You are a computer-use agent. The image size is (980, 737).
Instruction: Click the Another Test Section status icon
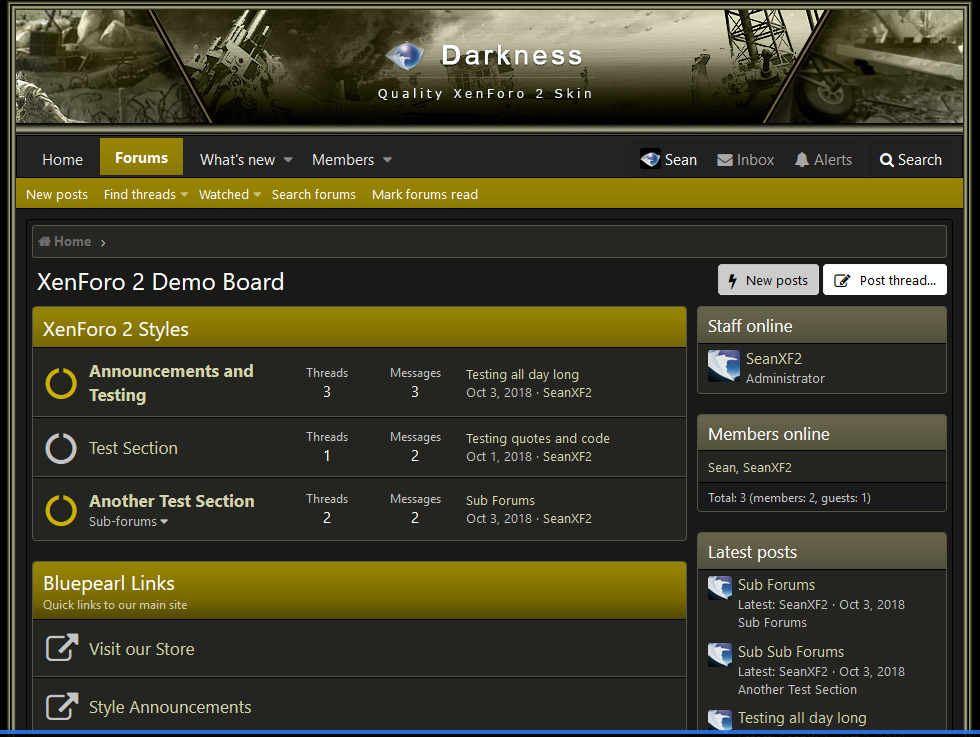pyautogui.click(x=61, y=510)
